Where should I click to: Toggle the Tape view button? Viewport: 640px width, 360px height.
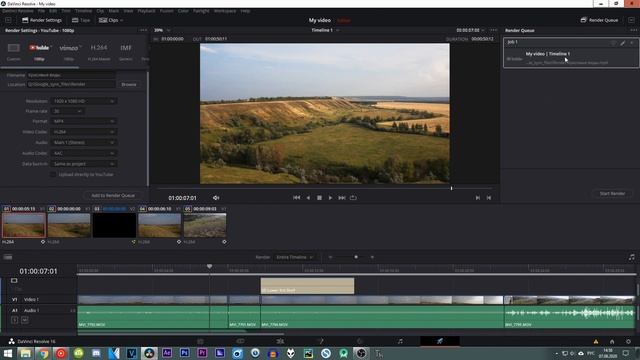coord(81,20)
